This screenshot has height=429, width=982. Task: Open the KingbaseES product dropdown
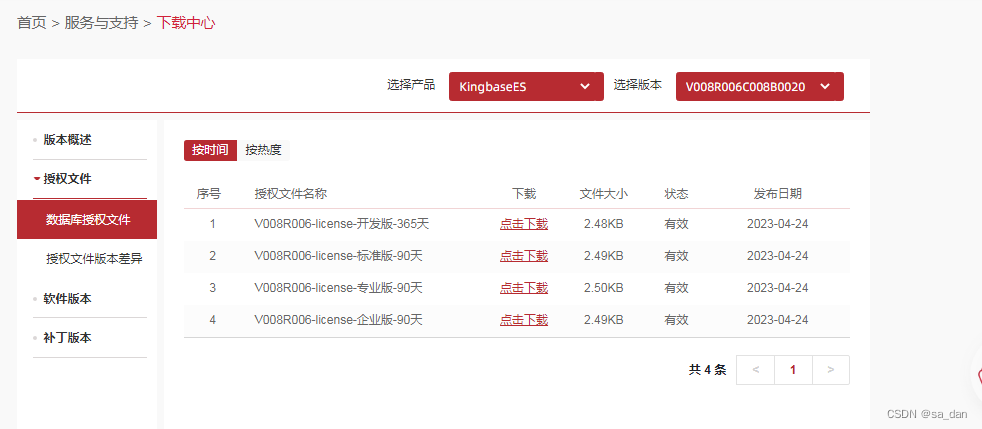[526, 86]
